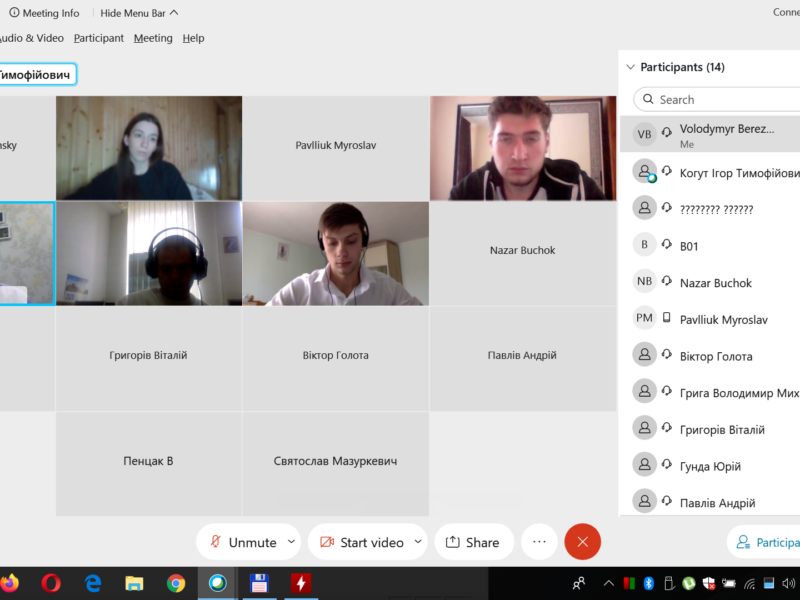Open the Participant menu

point(98,38)
